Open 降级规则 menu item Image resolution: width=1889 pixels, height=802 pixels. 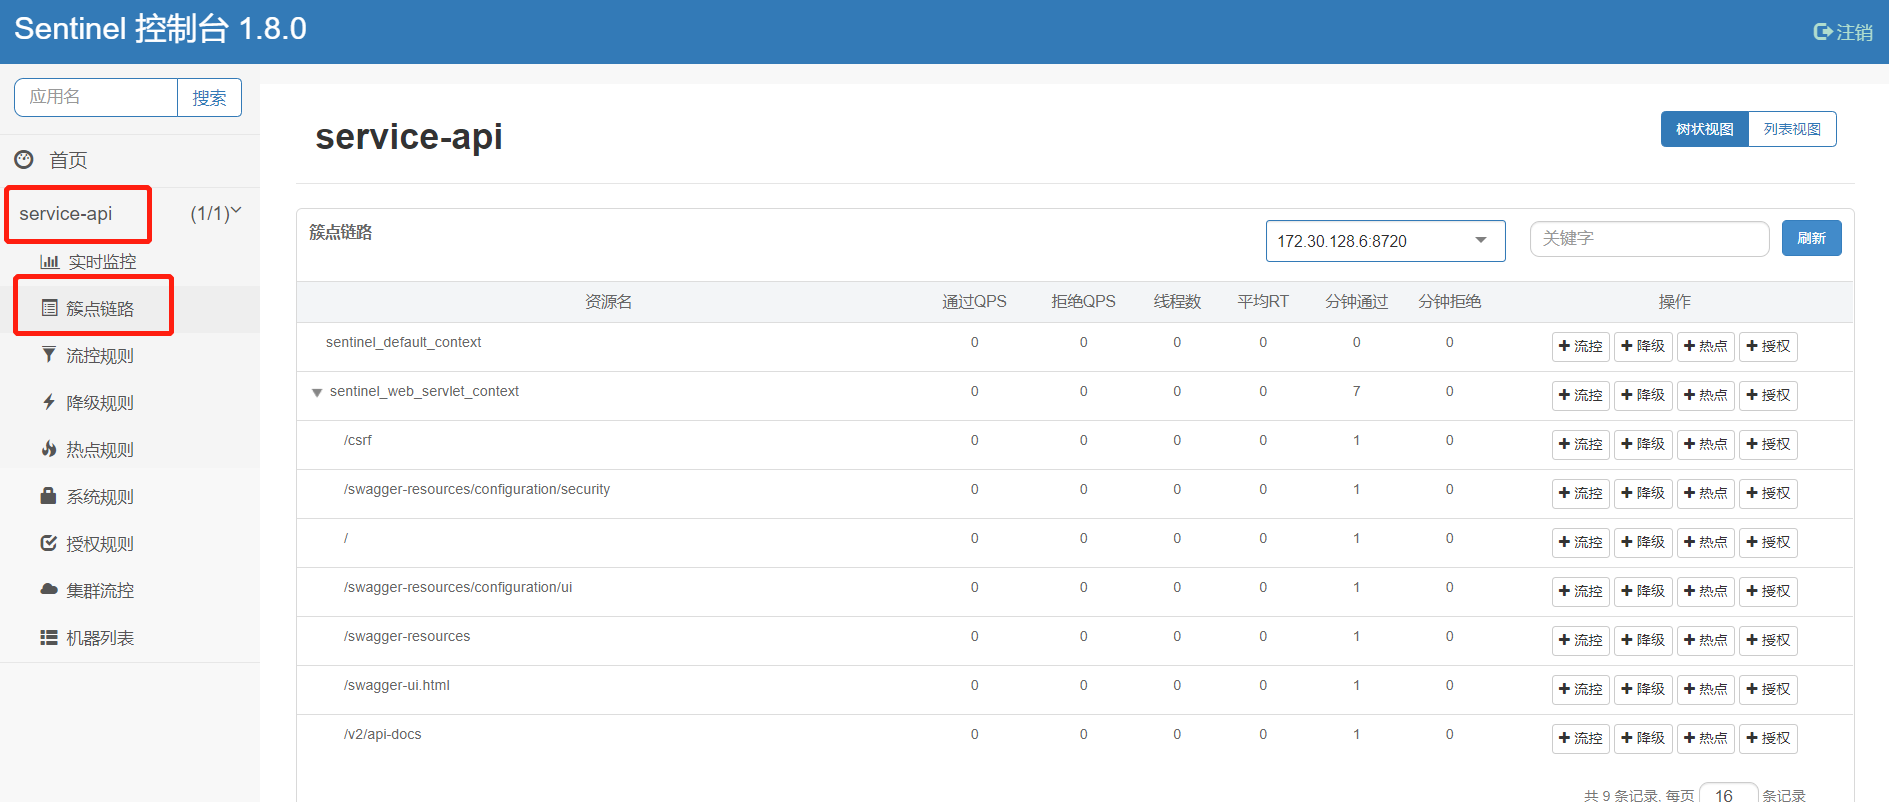(x=100, y=403)
